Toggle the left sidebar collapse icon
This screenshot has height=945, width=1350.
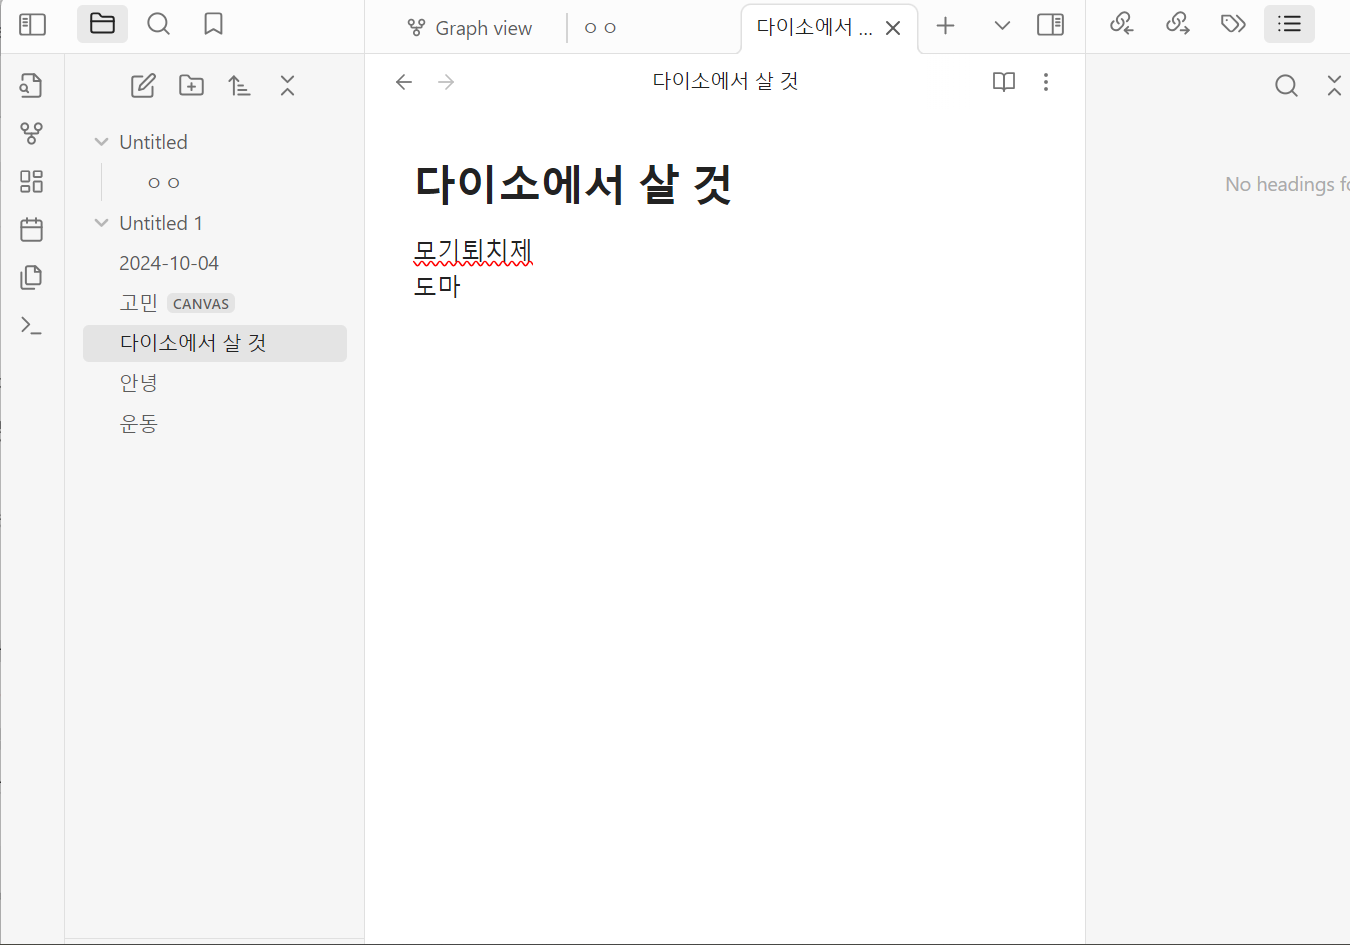(32, 24)
